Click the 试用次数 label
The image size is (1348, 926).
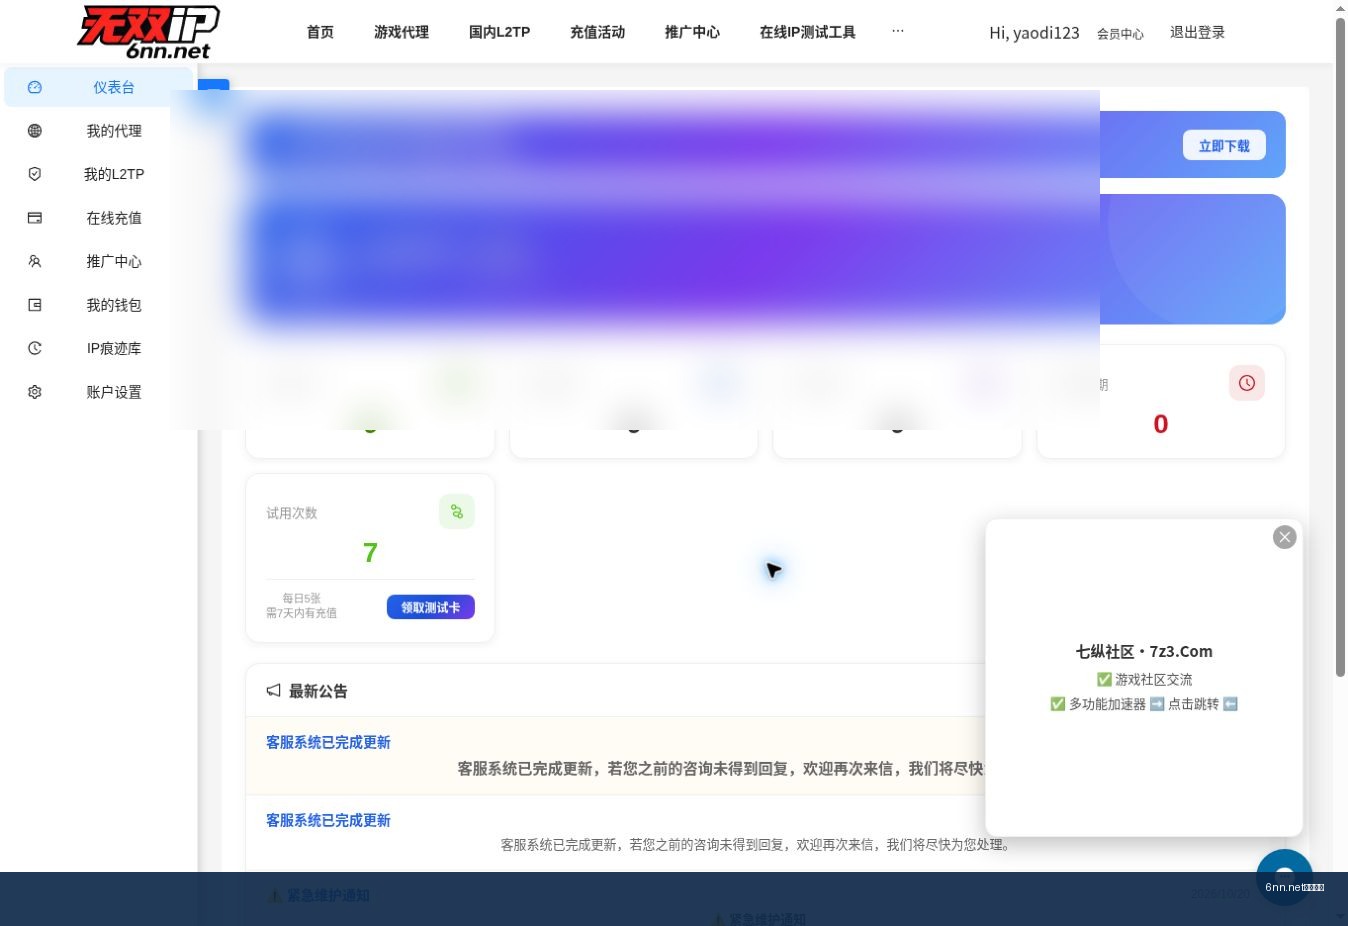pyautogui.click(x=291, y=513)
